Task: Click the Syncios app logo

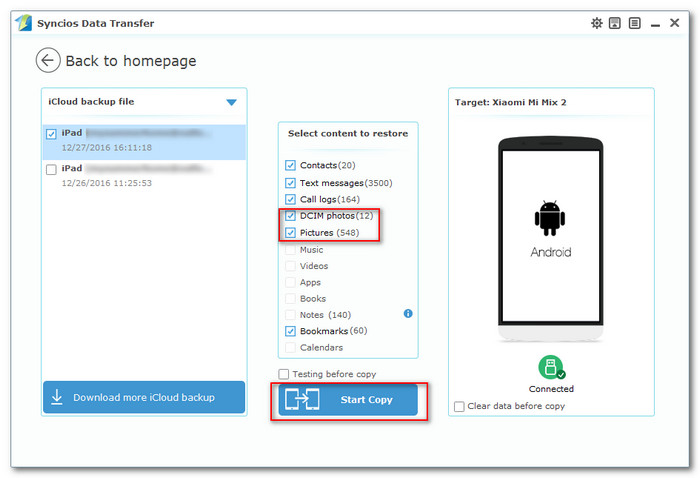Action: pyautogui.click(x=24, y=23)
